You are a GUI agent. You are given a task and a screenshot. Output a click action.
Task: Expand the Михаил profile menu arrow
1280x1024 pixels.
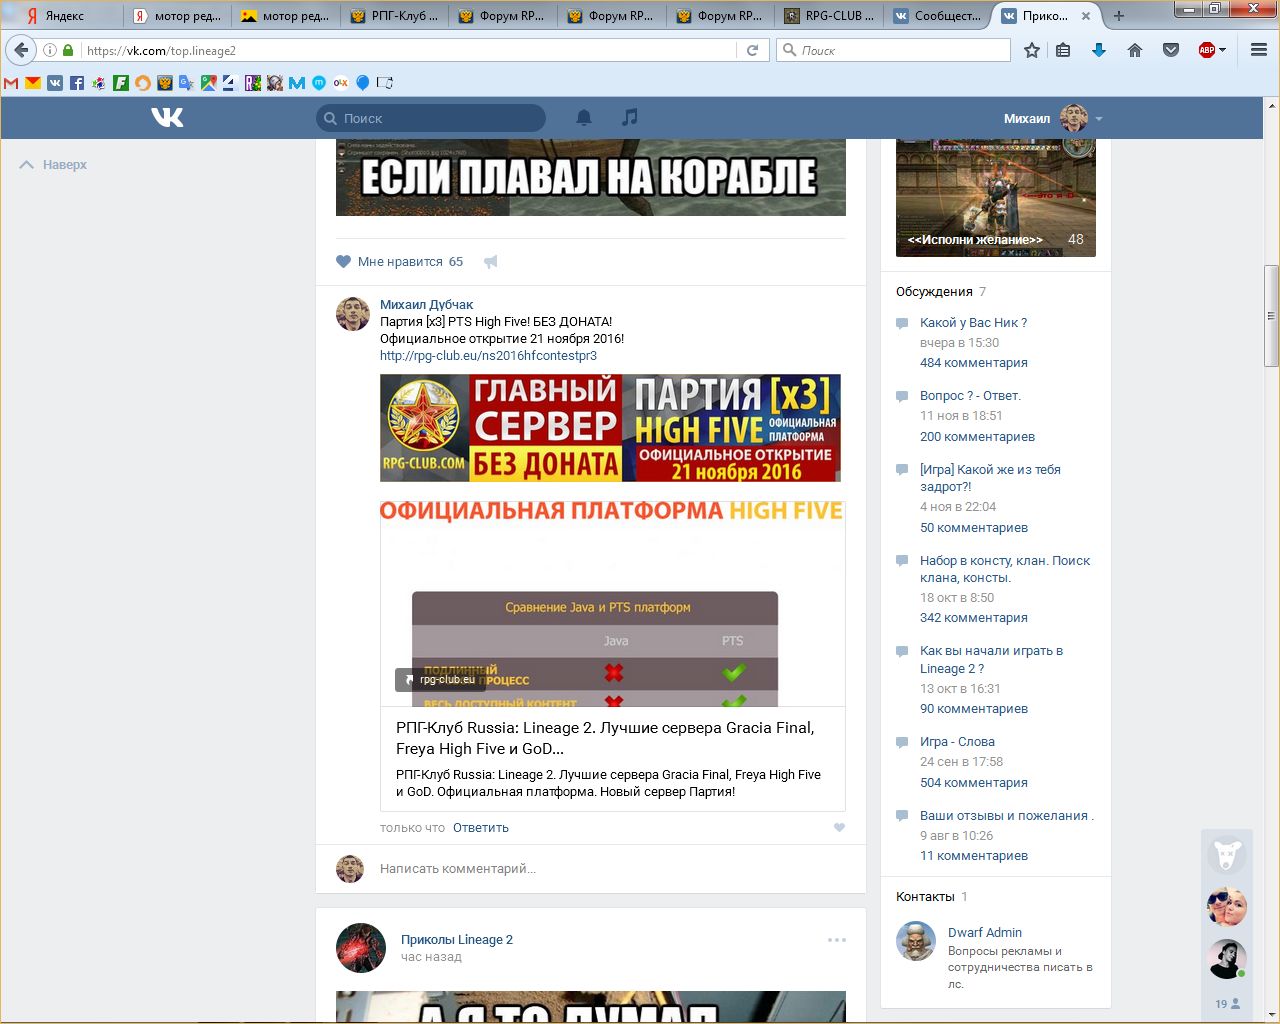point(1099,119)
